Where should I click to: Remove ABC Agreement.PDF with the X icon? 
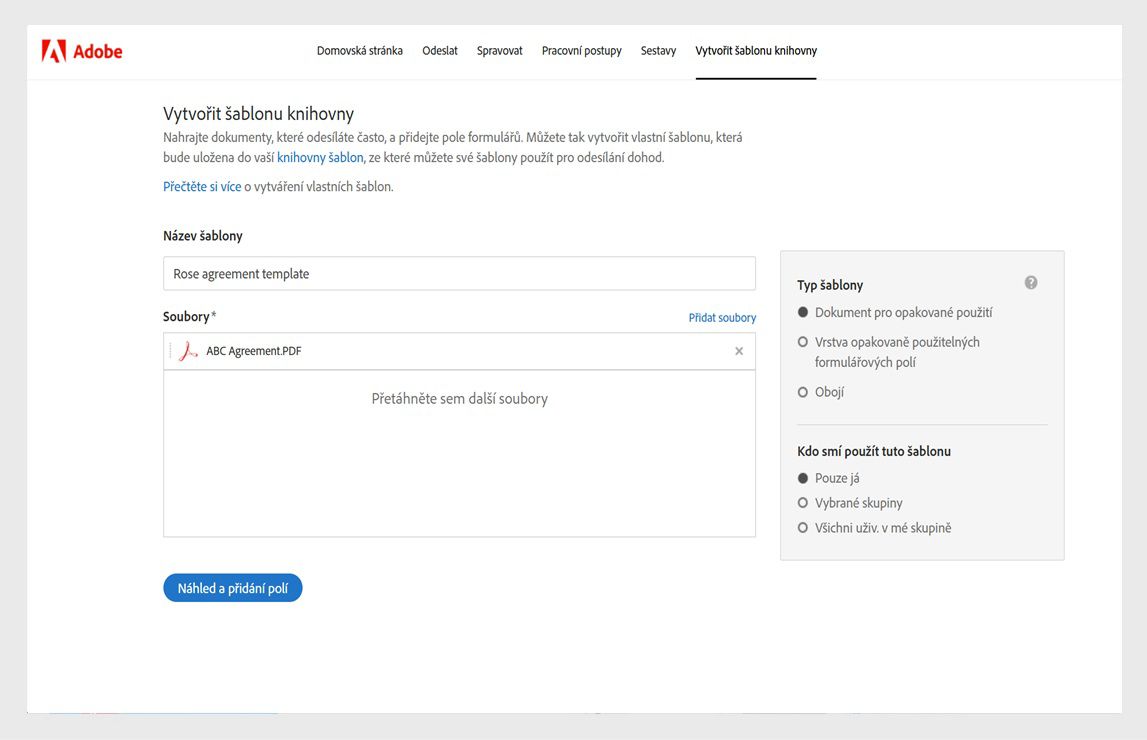pos(739,351)
